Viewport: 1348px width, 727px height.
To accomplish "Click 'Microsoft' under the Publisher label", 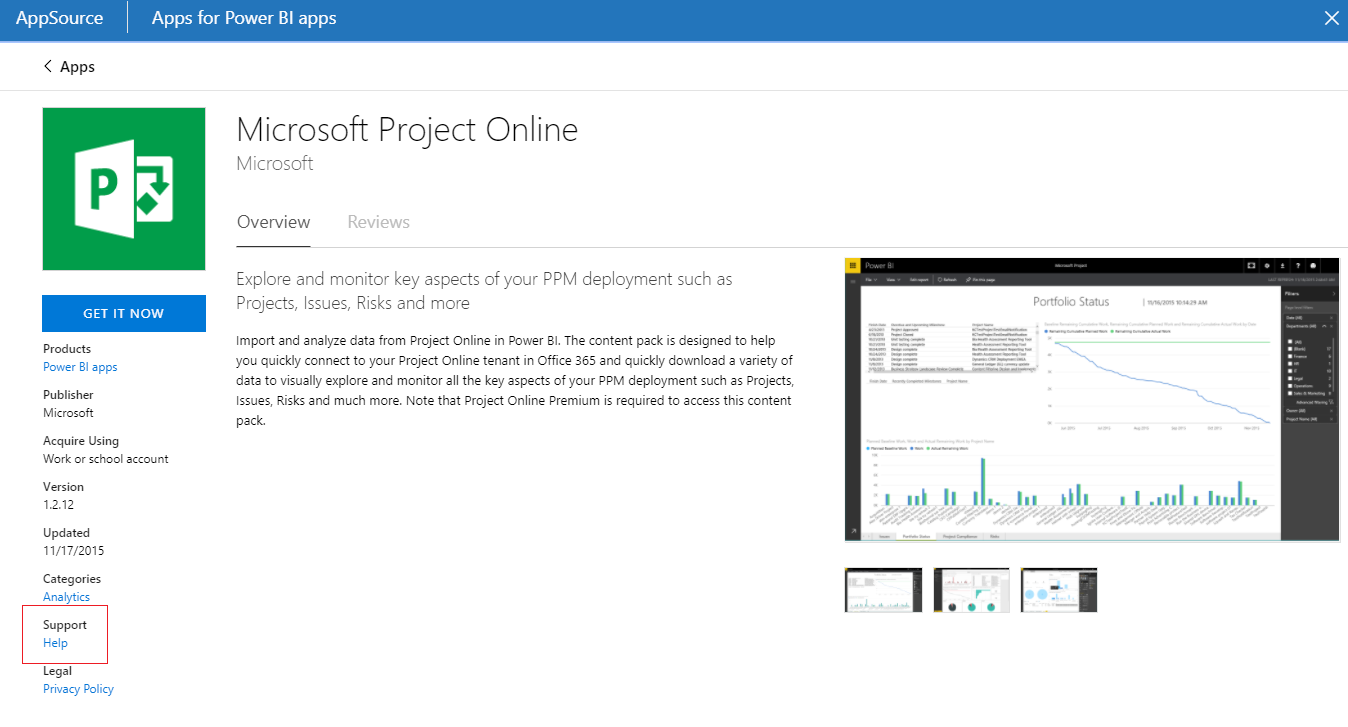I will tap(68, 413).
